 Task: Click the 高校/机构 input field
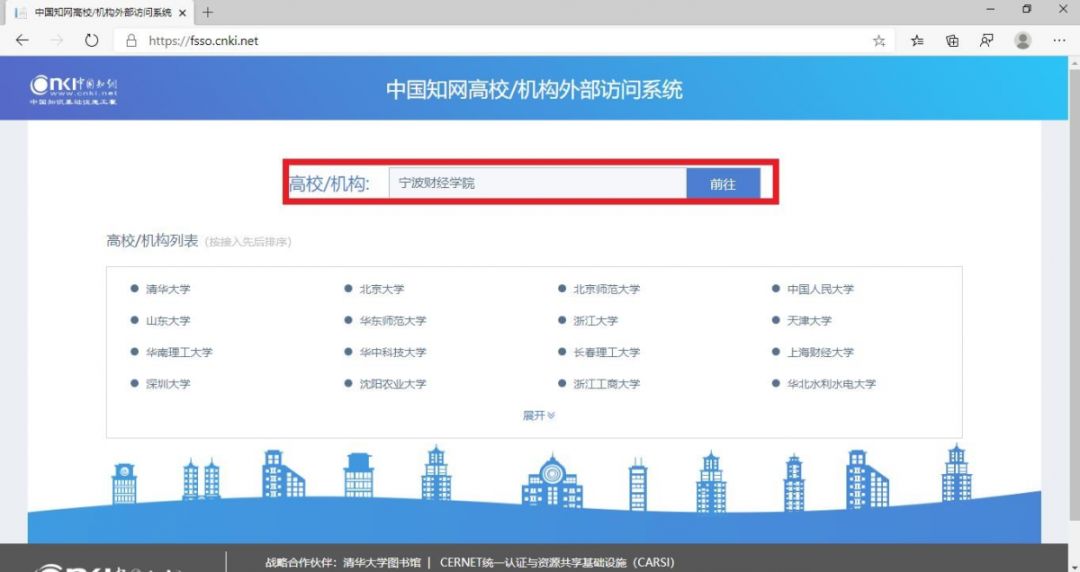538,183
